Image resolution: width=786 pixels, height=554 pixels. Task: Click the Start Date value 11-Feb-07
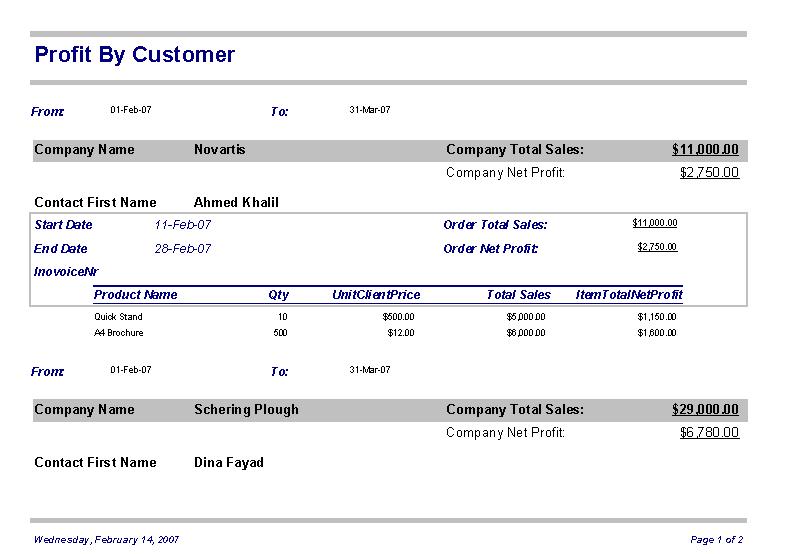tap(183, 225)
